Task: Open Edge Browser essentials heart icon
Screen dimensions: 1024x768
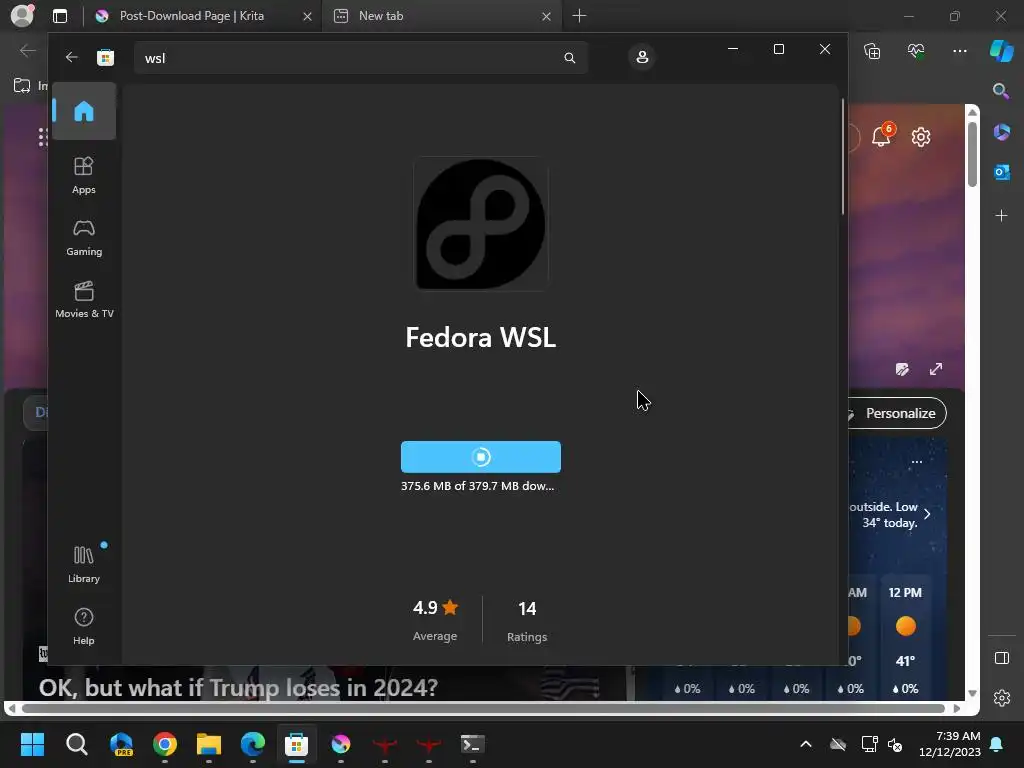Action: tap(916, 50)
